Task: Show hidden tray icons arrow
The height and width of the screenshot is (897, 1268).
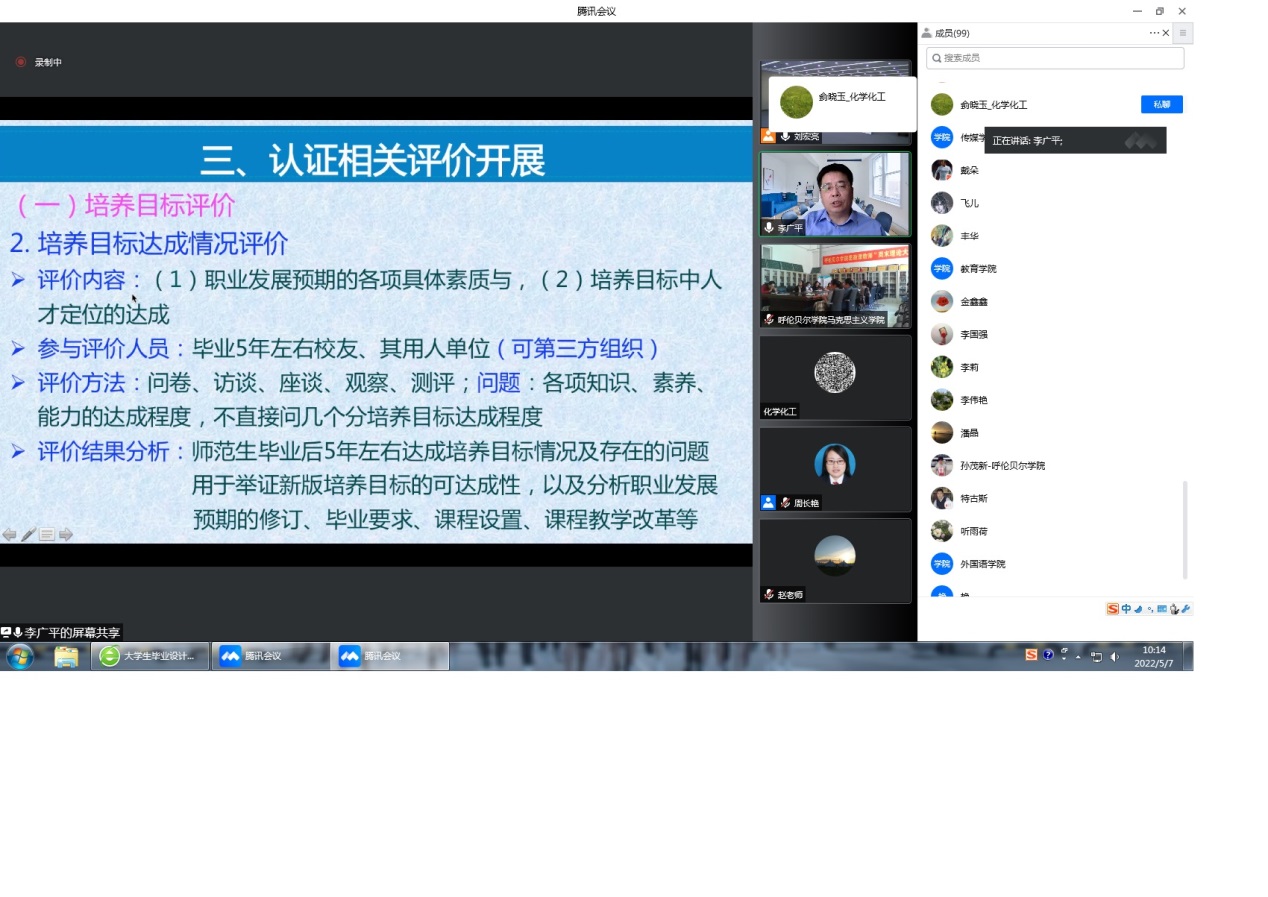Action: point(1078,657)
